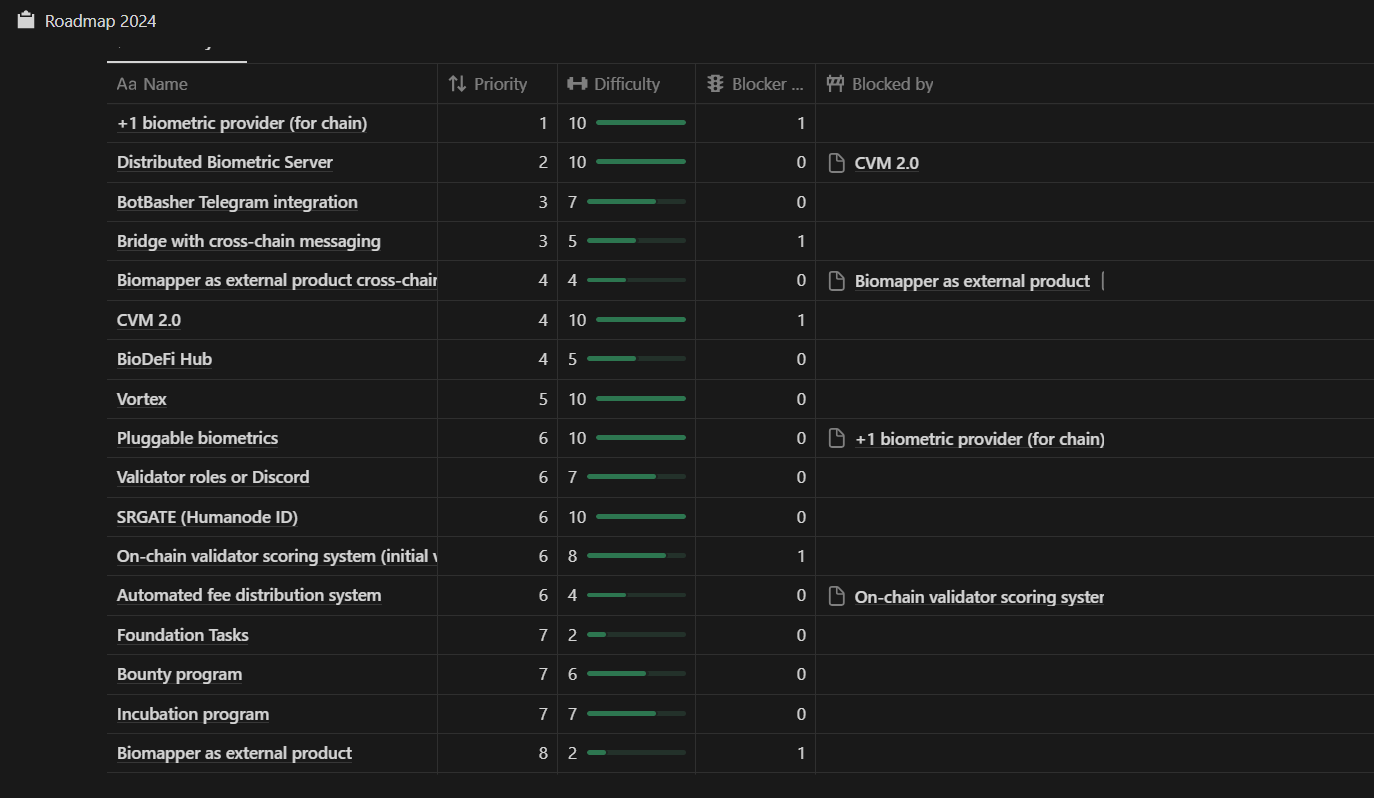This screenshot has height=798, width=1374.
Task: Click page icon beside Biomapper as external product relation
Action: (837, 281)
